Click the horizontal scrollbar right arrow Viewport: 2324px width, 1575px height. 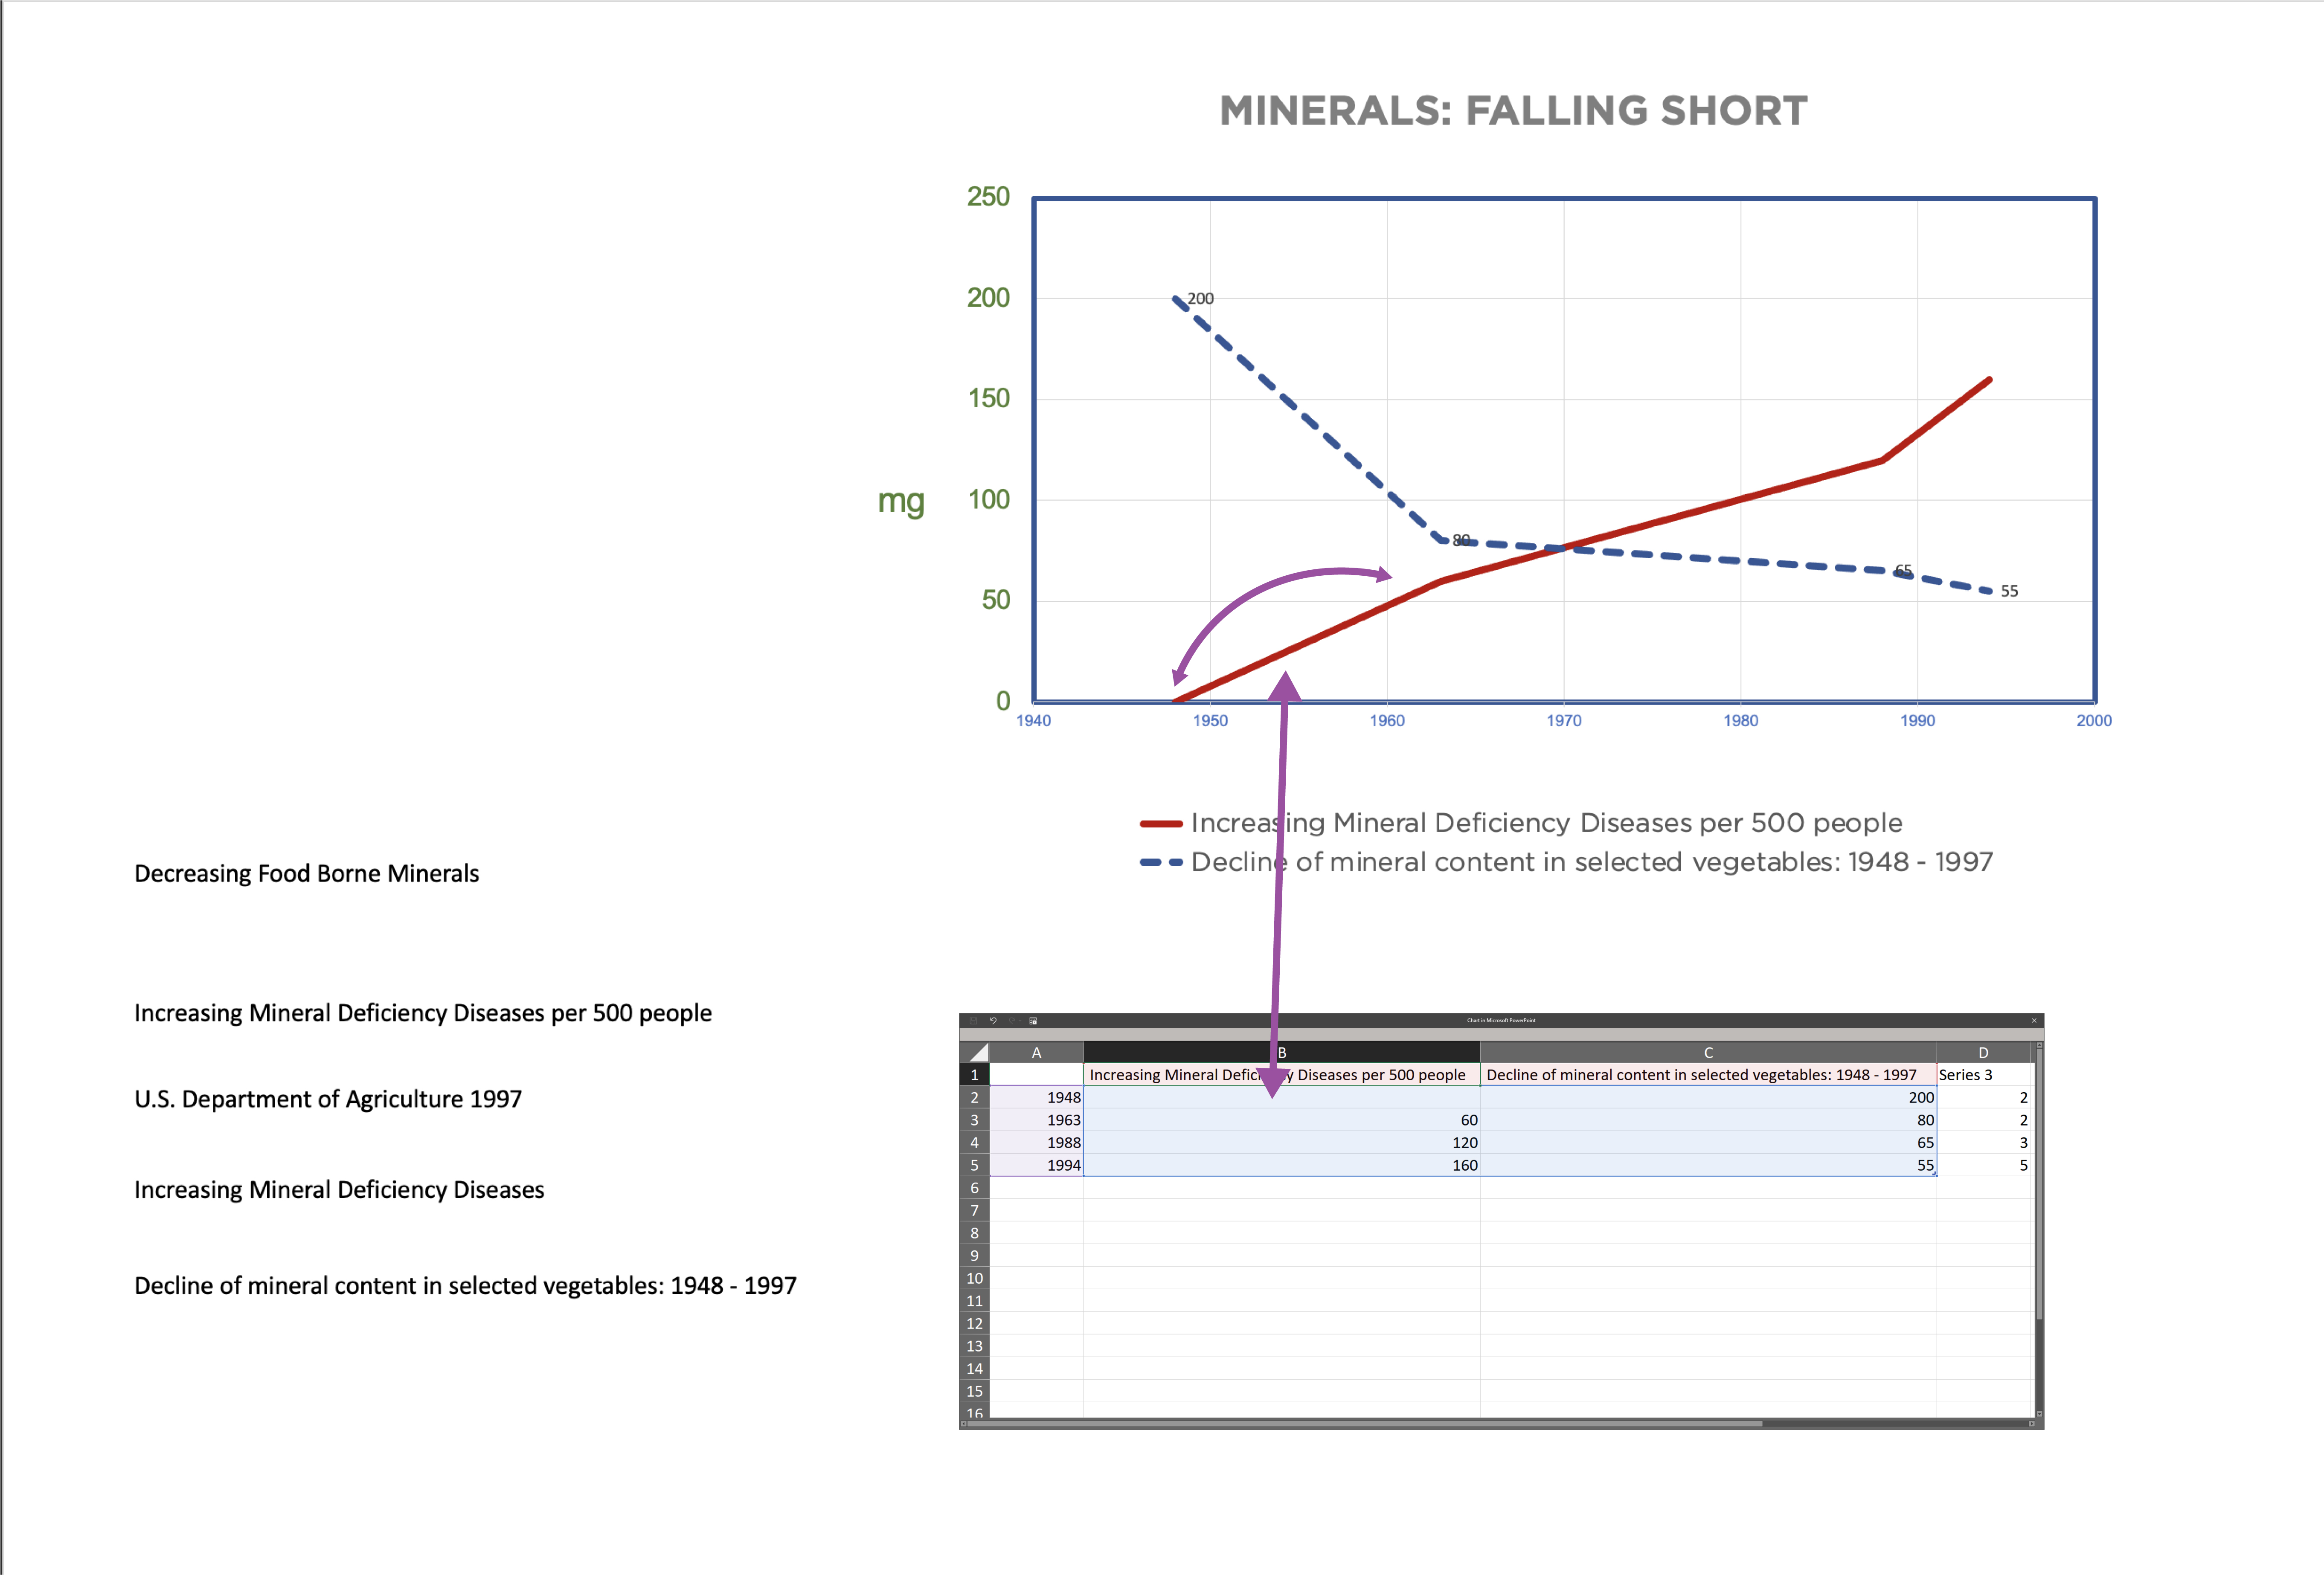click(2032, 1424)
